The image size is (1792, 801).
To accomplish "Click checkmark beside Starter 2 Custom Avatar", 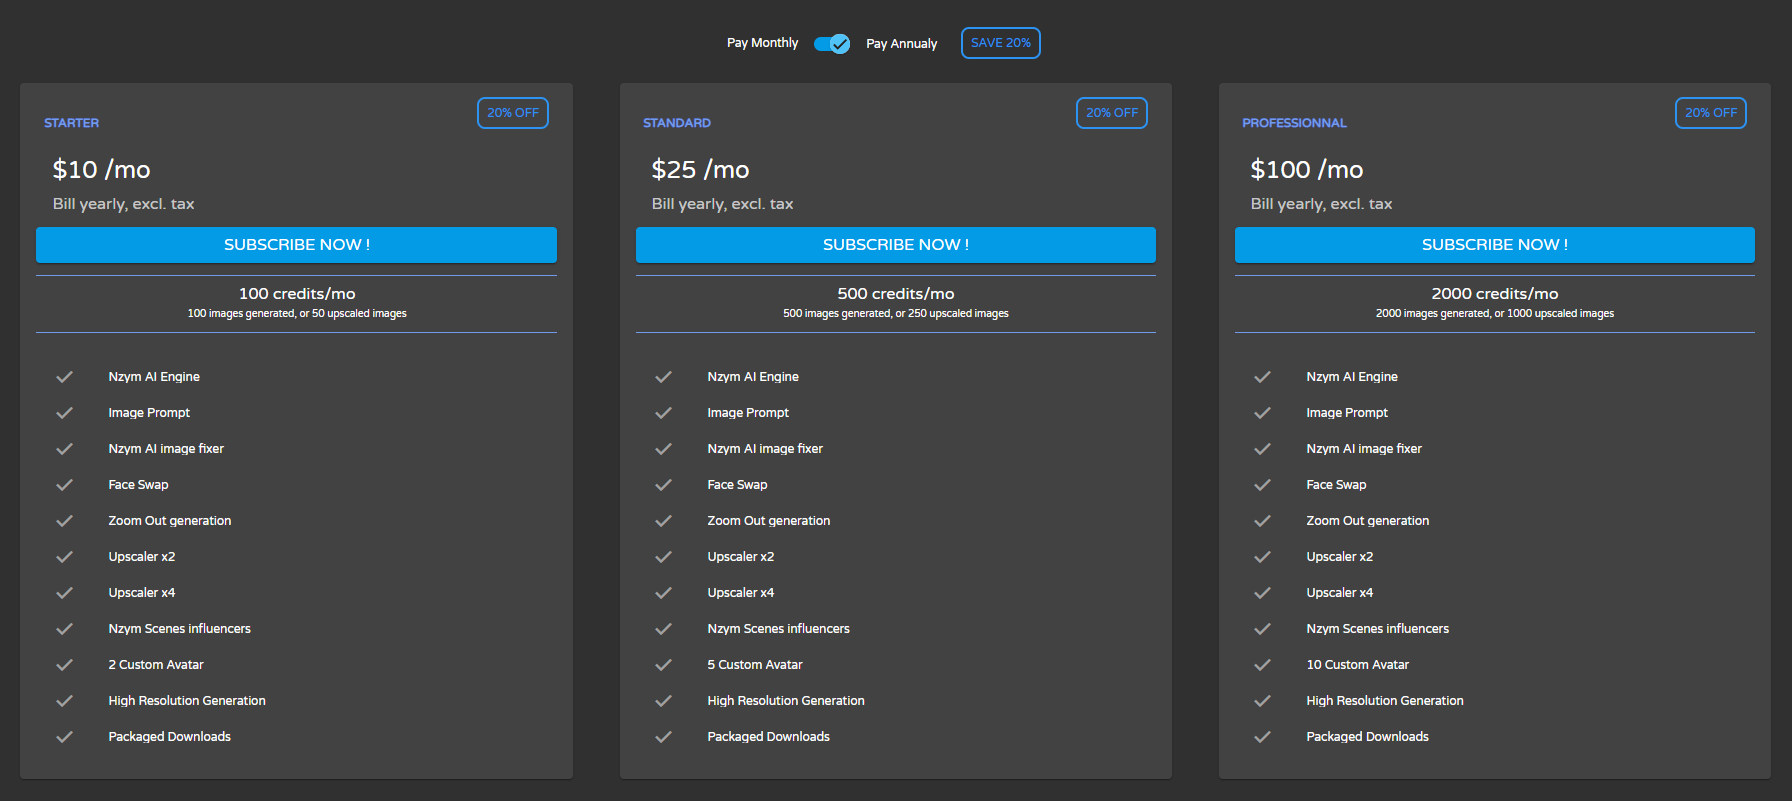I will [65, 665].
